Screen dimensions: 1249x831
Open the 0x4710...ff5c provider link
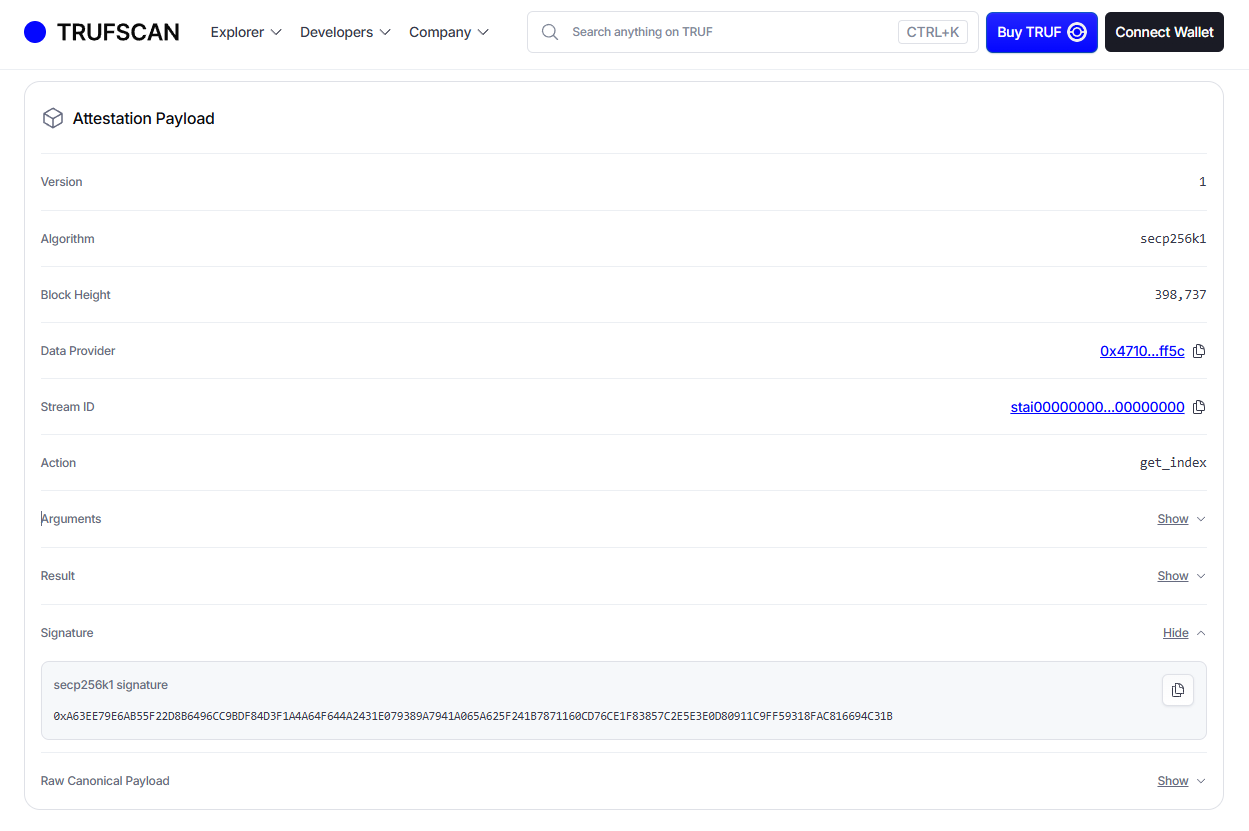coord(1141,350)
